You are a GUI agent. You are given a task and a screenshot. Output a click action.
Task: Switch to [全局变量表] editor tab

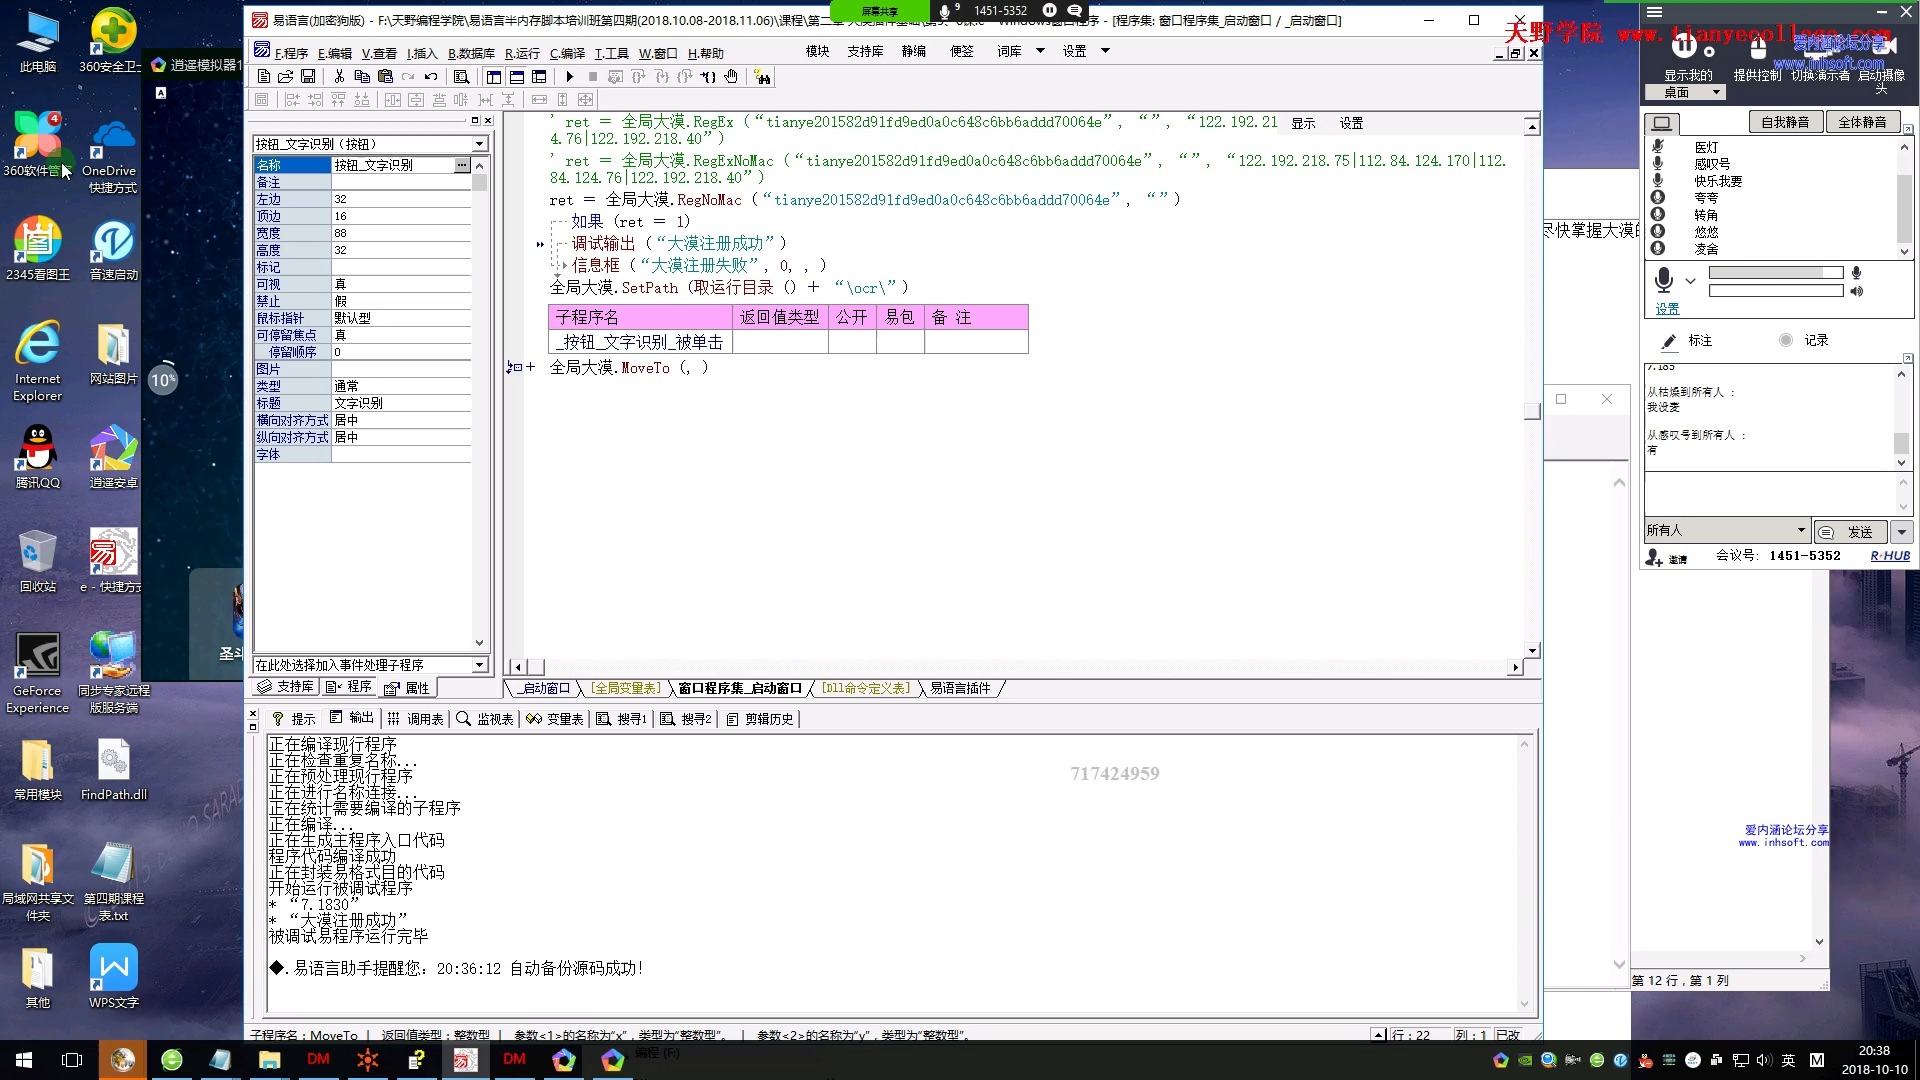pyautogui.click(x=624, y=688)
